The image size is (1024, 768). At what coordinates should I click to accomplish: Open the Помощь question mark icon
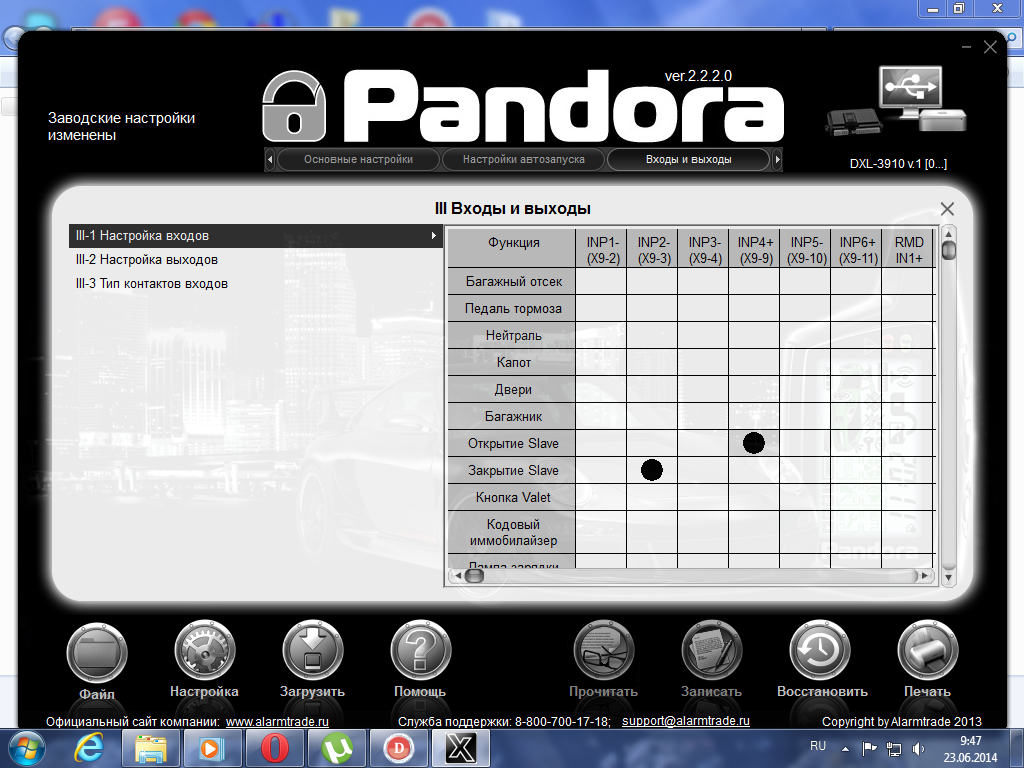pyautogui.click(x=421, y=653)
